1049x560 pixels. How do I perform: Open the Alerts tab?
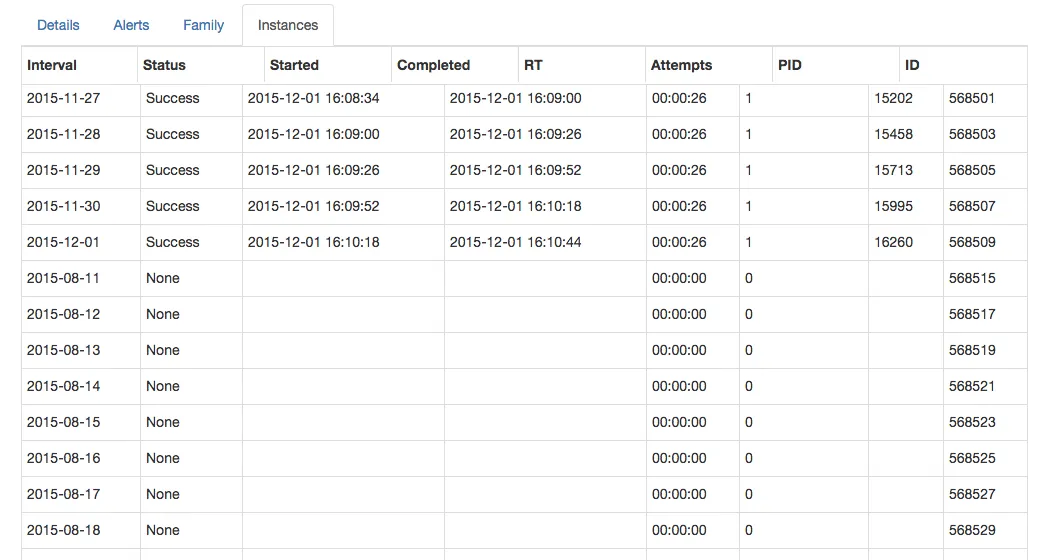131,25
